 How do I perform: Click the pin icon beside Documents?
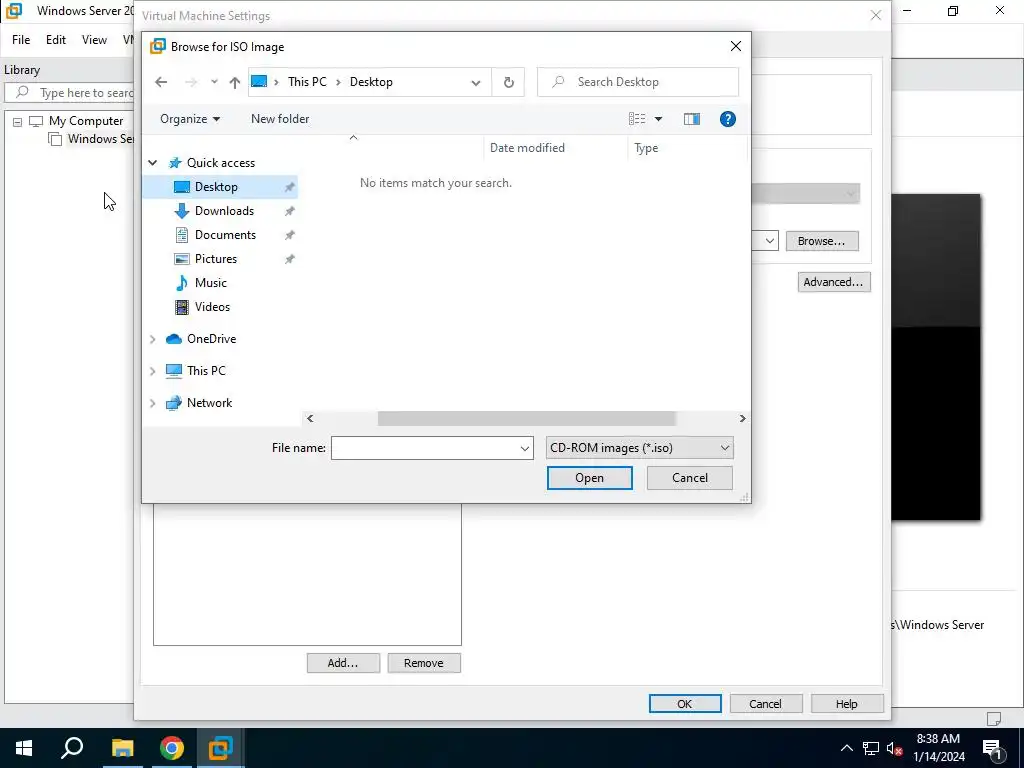(289, 235)
